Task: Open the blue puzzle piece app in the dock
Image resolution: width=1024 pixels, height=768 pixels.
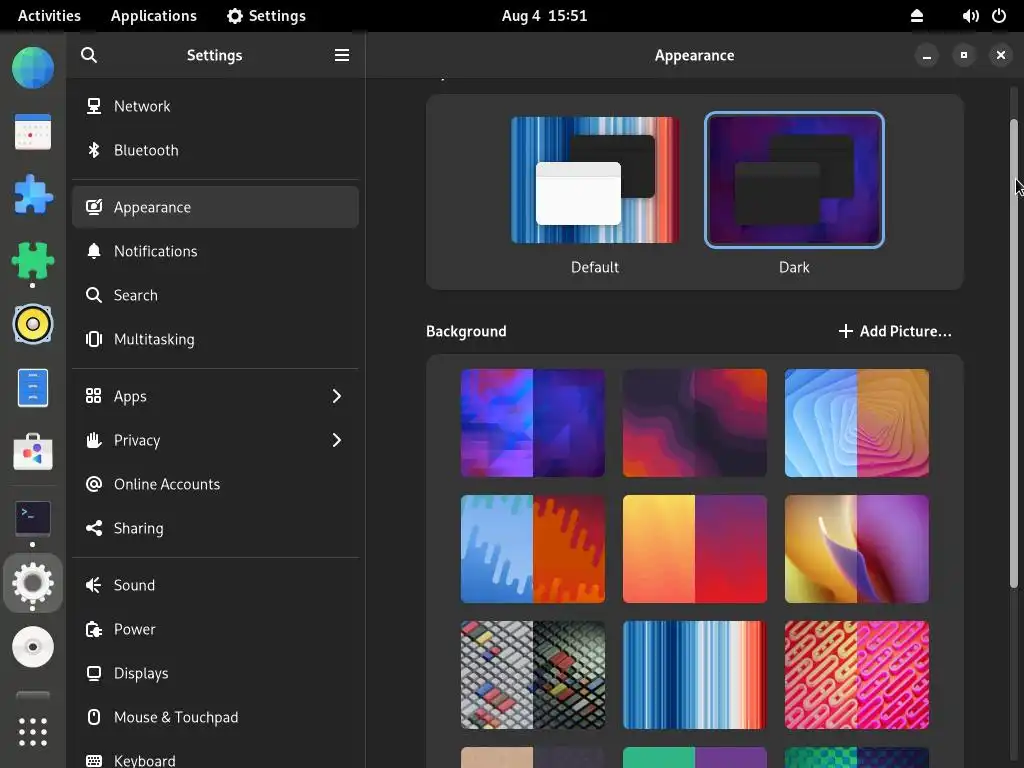Action: point(33,195)
